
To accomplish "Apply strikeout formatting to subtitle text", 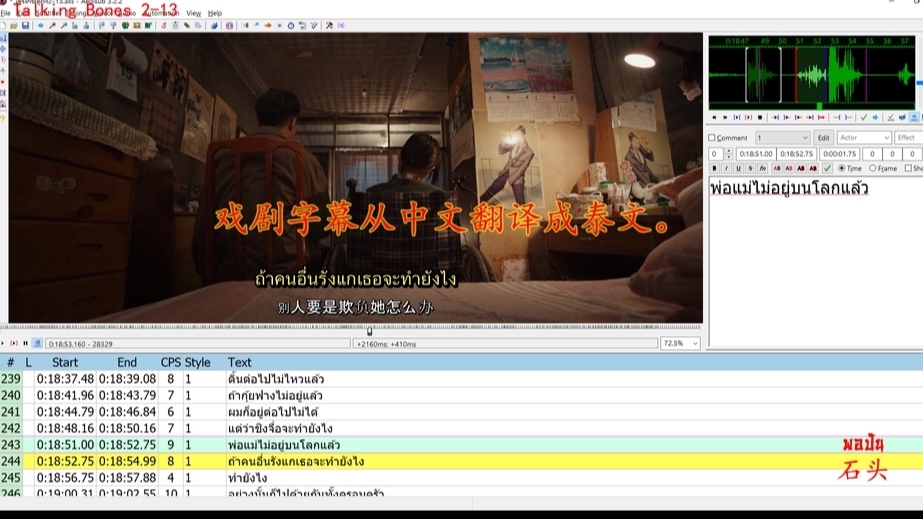I will (751, 168).
